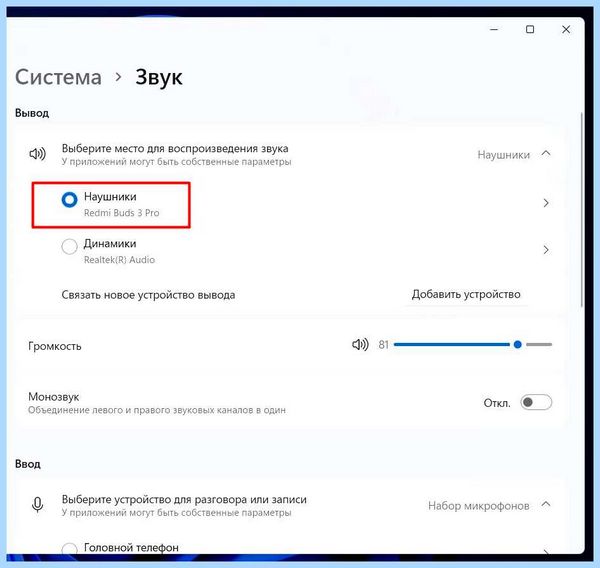
Task: Click the Громкость label
Action: point(55,346)
